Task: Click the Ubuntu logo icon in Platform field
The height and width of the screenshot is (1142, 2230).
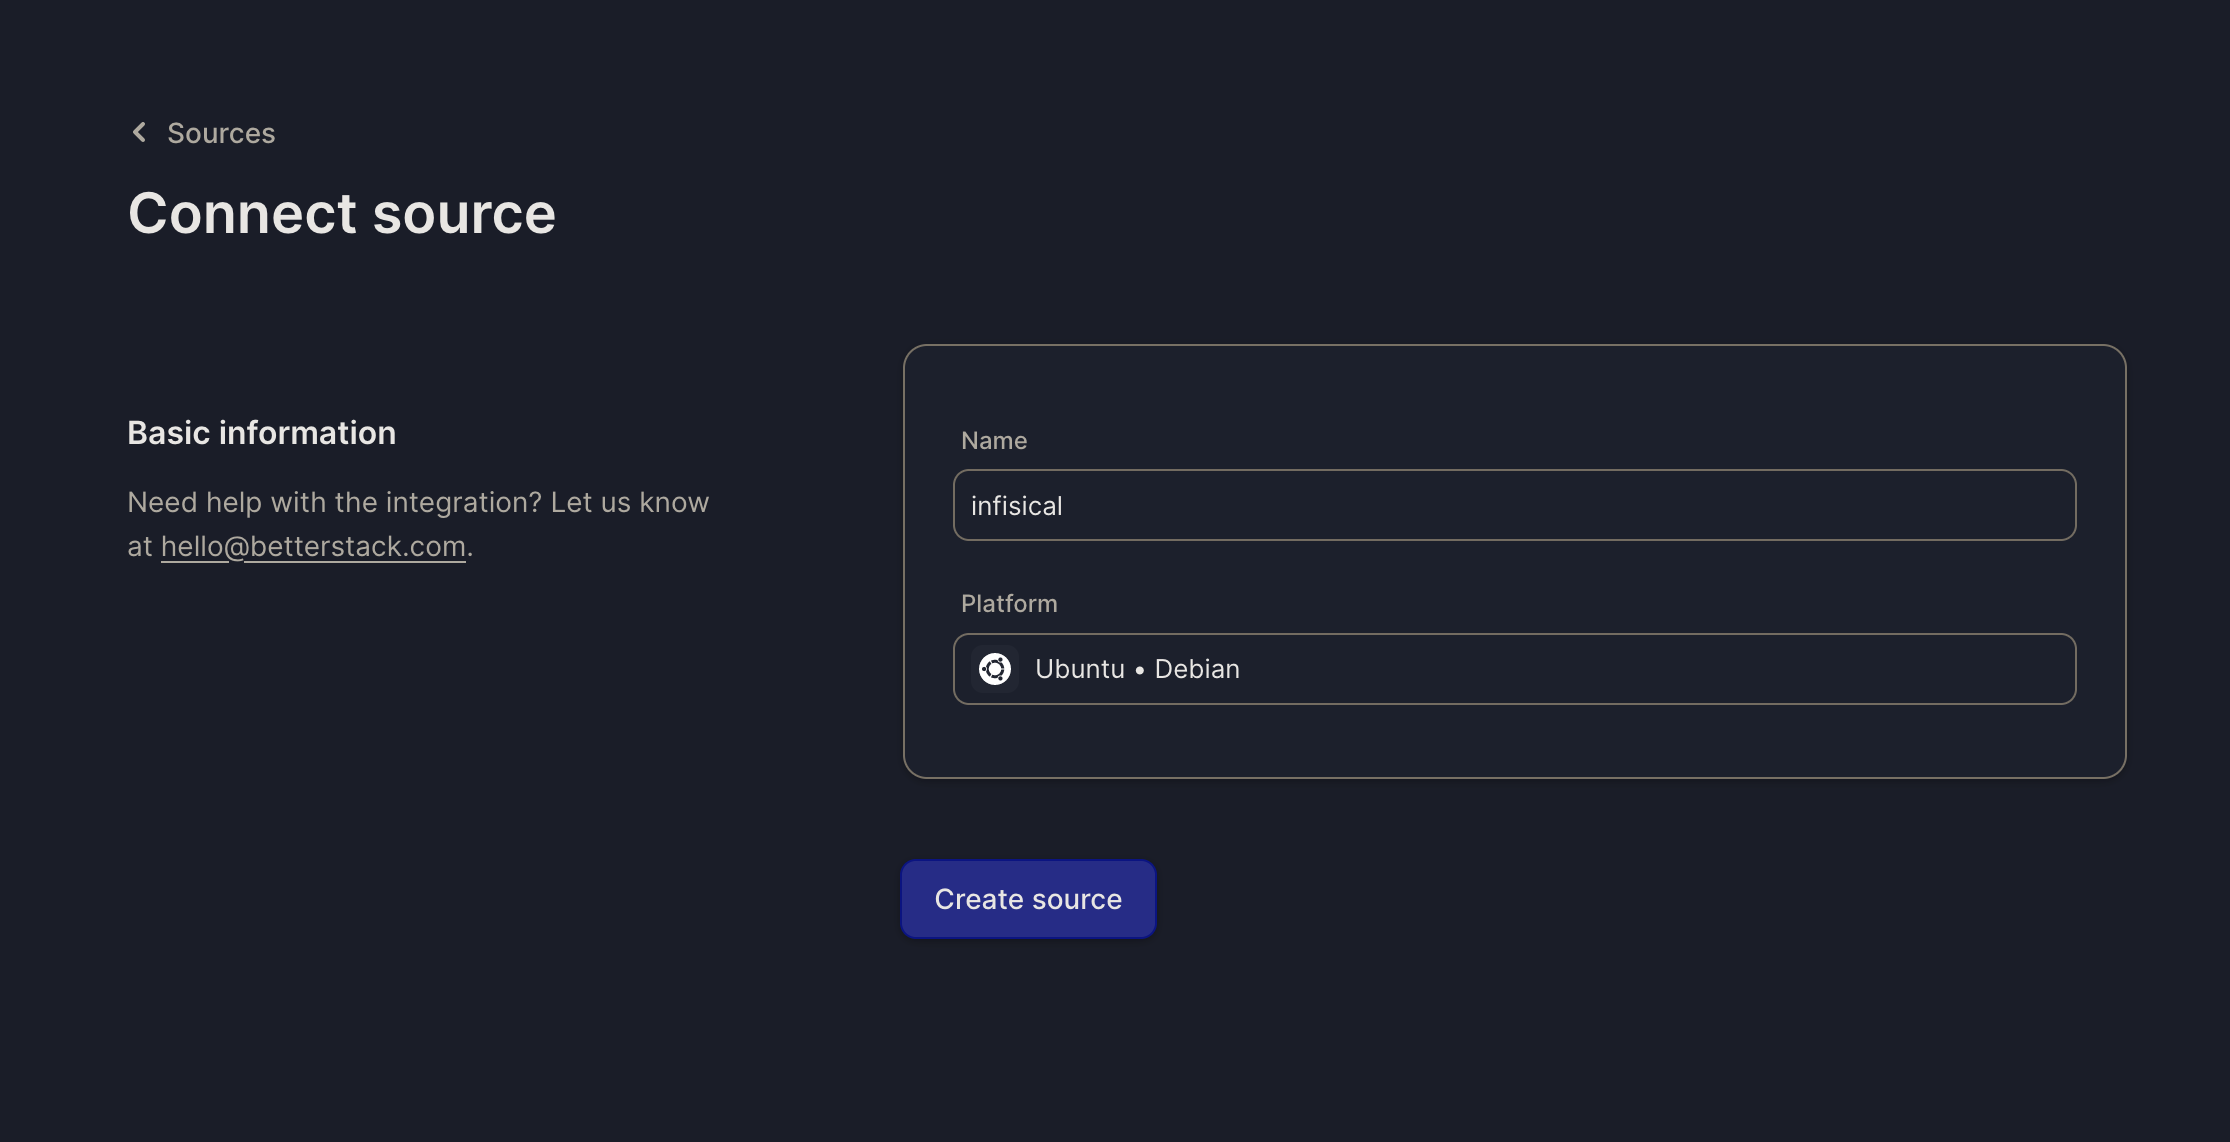Action: [x=994, y=669]
